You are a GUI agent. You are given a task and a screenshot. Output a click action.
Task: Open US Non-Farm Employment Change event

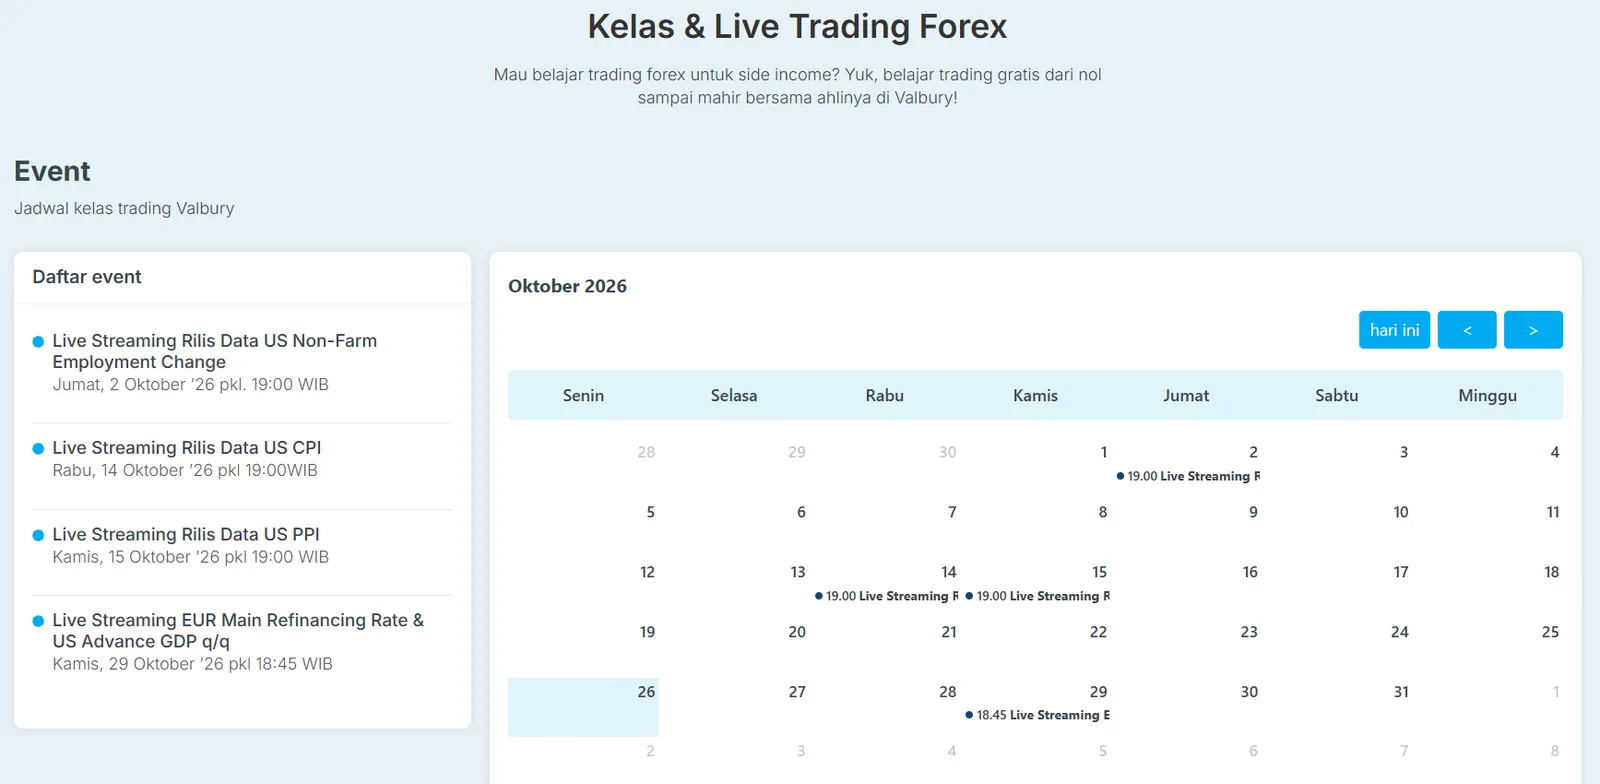tap(215, 351)
